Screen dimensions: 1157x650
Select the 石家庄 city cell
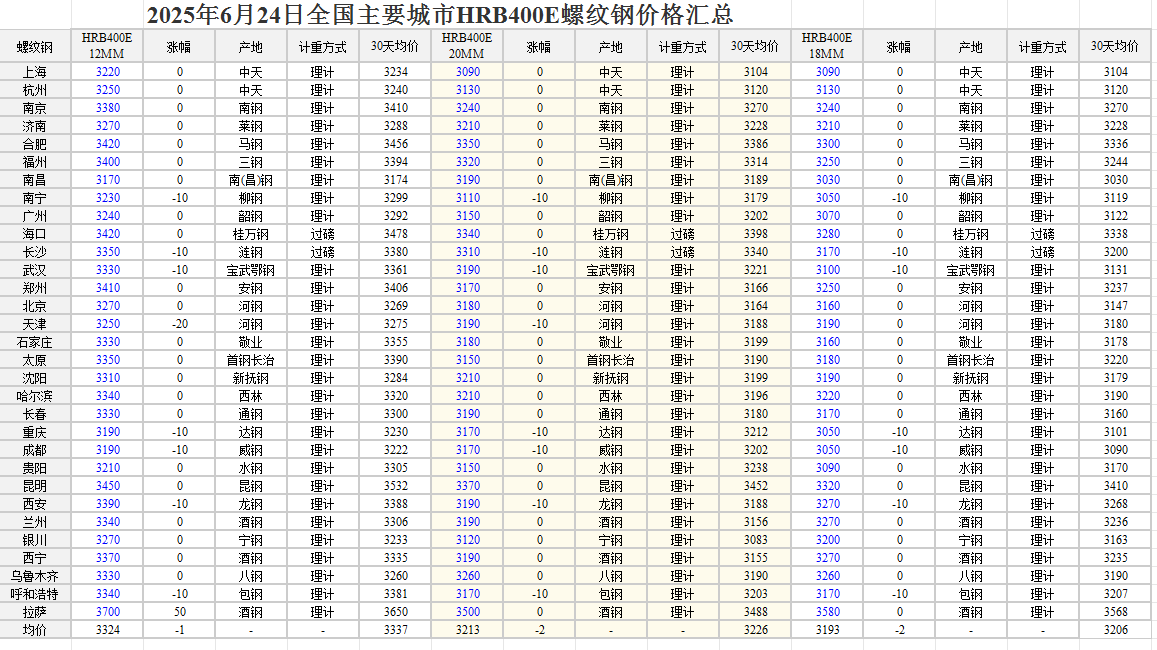pyautogui.click(x=35, y=342)
